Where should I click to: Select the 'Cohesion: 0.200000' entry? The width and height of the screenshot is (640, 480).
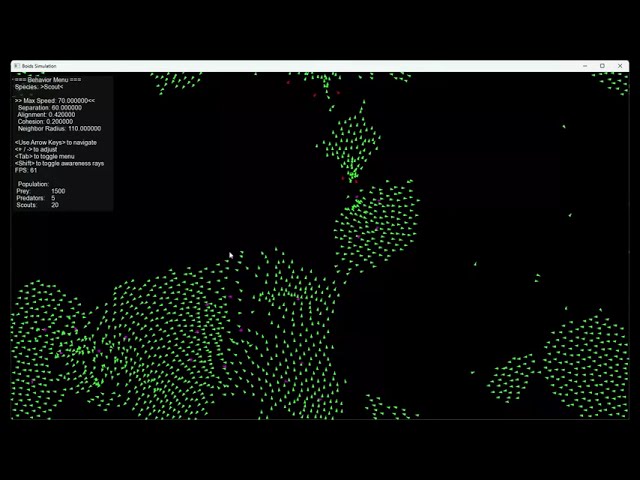click(45, 122)
